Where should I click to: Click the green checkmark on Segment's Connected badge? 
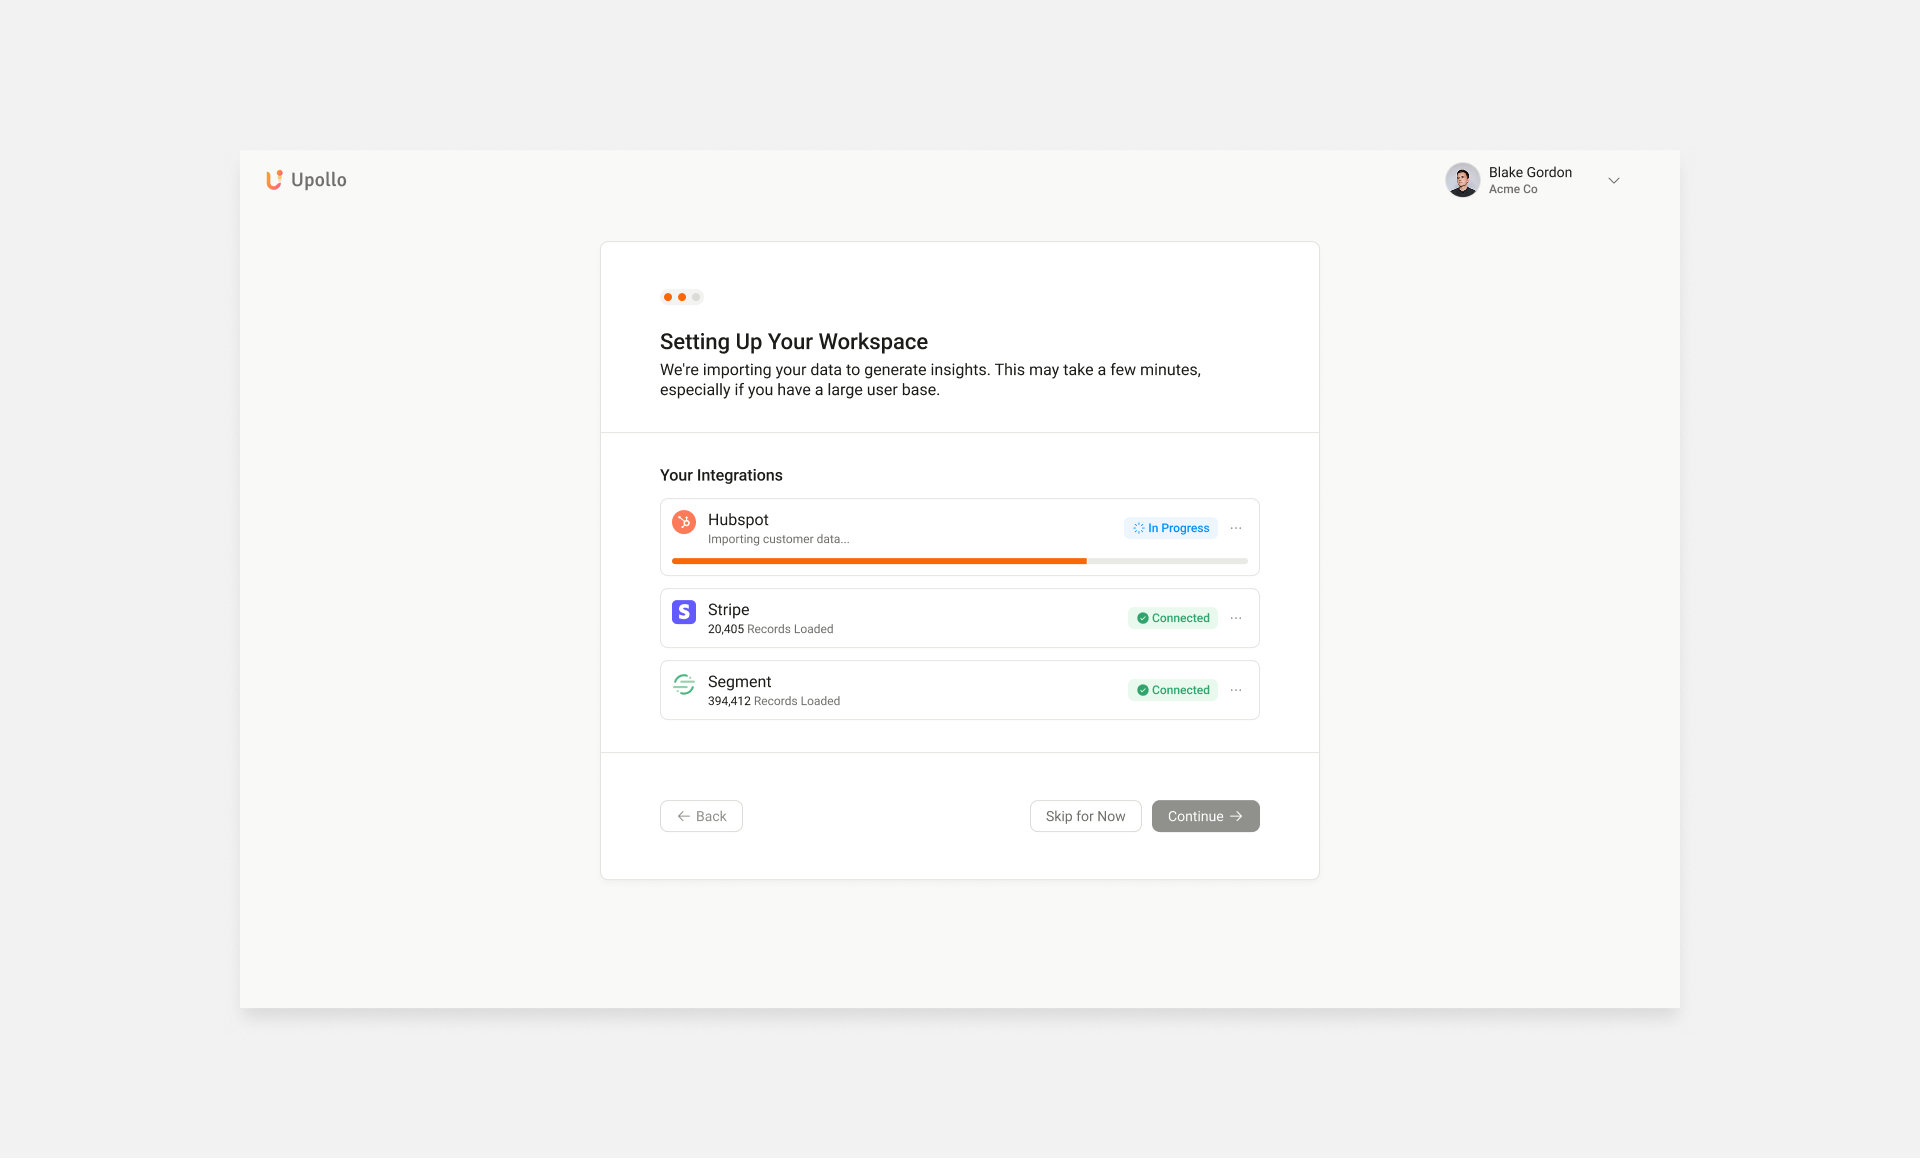coord(1142,690)
